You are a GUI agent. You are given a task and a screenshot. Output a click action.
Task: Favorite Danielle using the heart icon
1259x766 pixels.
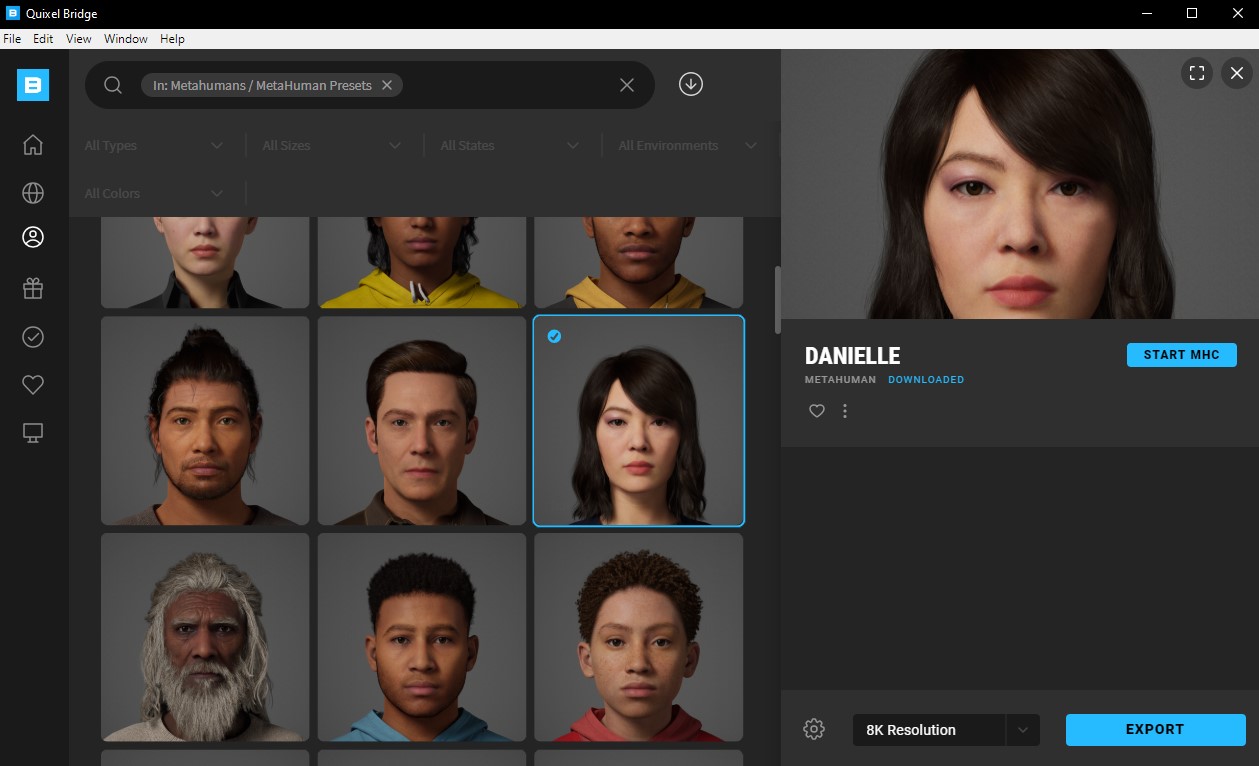click(816, 411)
